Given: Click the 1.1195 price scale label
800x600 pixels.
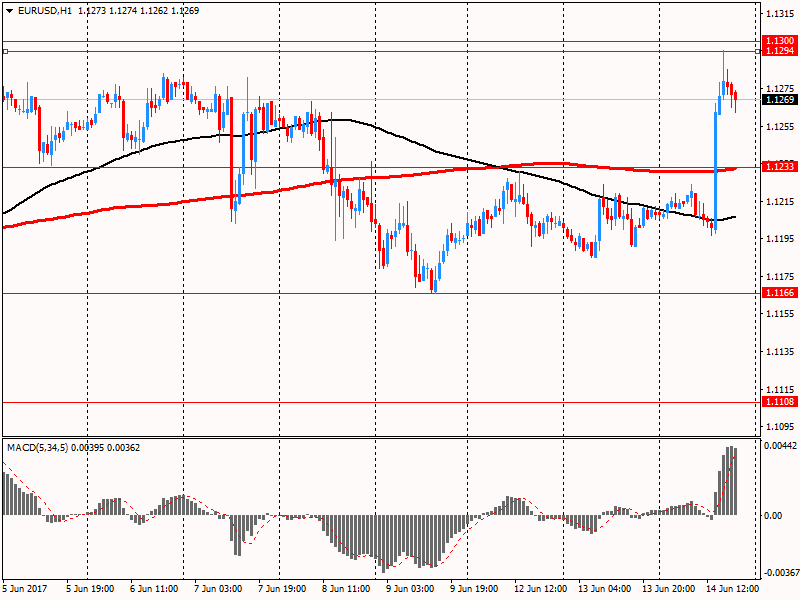Looking at the screenshot, I should tap(780, 239).
